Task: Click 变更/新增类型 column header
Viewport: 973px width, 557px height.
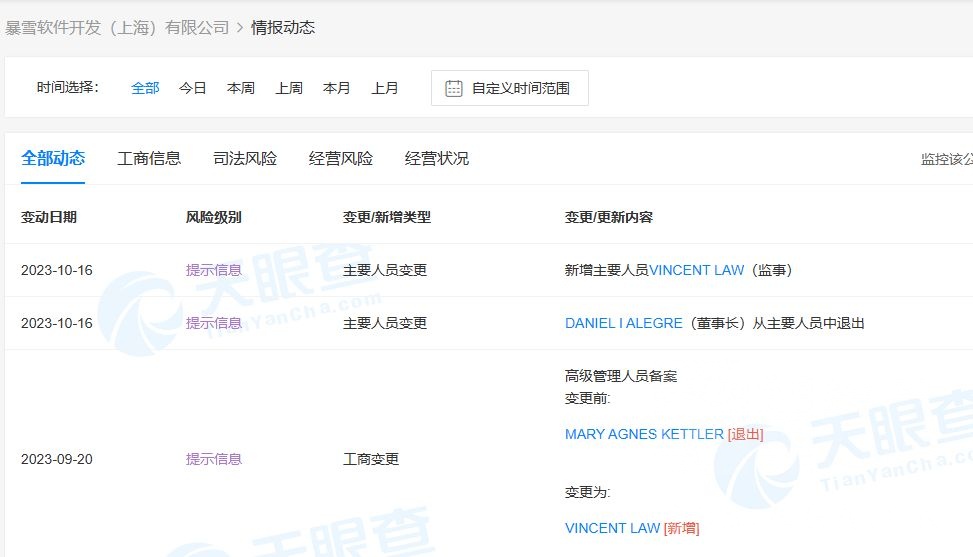Action: (387, 217)
